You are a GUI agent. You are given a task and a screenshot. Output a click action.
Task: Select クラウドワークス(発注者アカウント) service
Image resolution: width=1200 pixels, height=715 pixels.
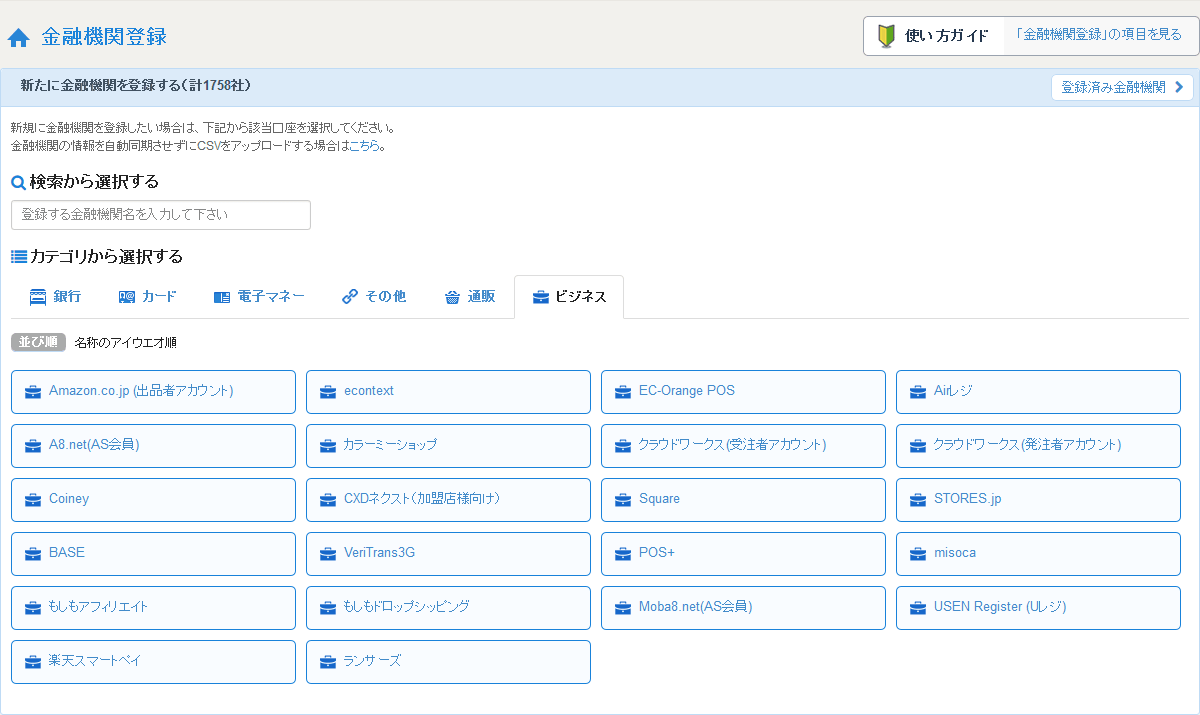click(1038, 446)
